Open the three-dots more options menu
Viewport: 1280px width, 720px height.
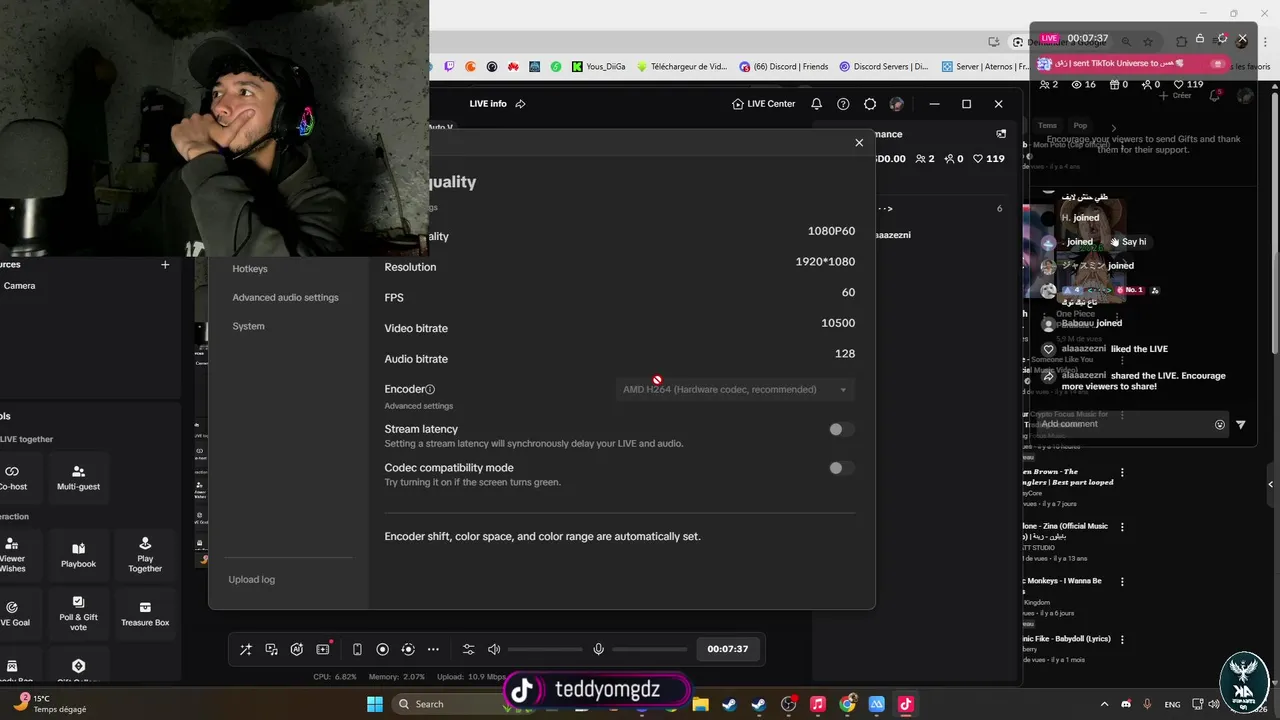pos(433,649)
